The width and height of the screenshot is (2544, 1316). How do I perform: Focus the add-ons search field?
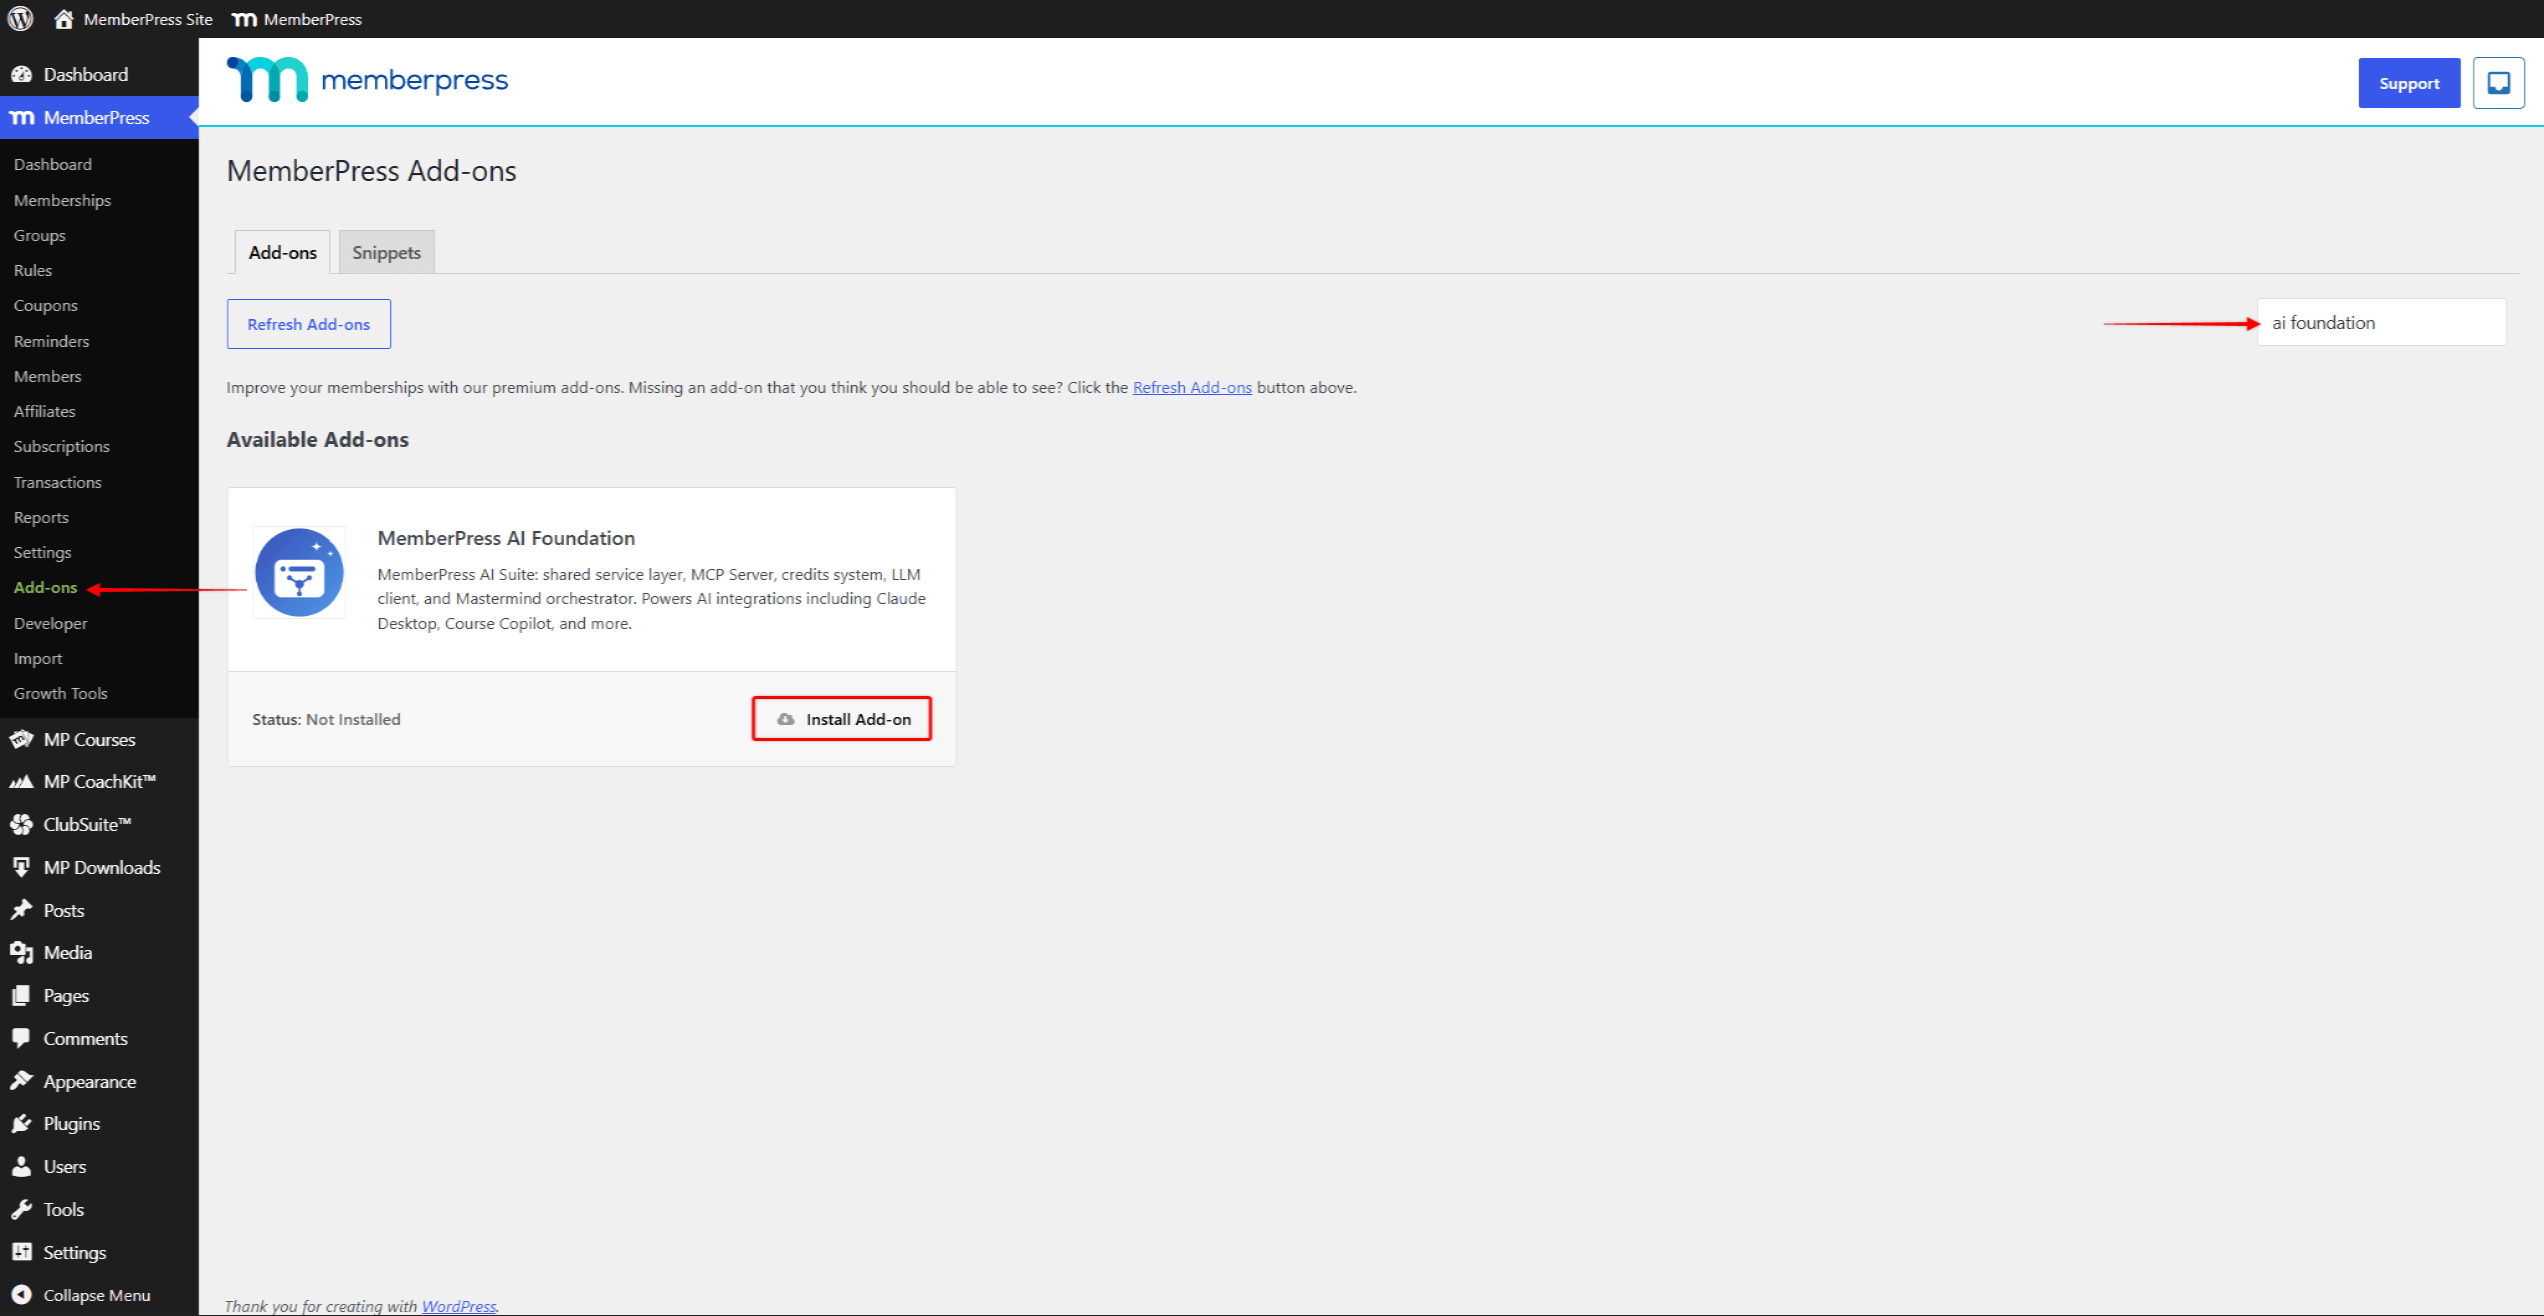[2381, 322]
